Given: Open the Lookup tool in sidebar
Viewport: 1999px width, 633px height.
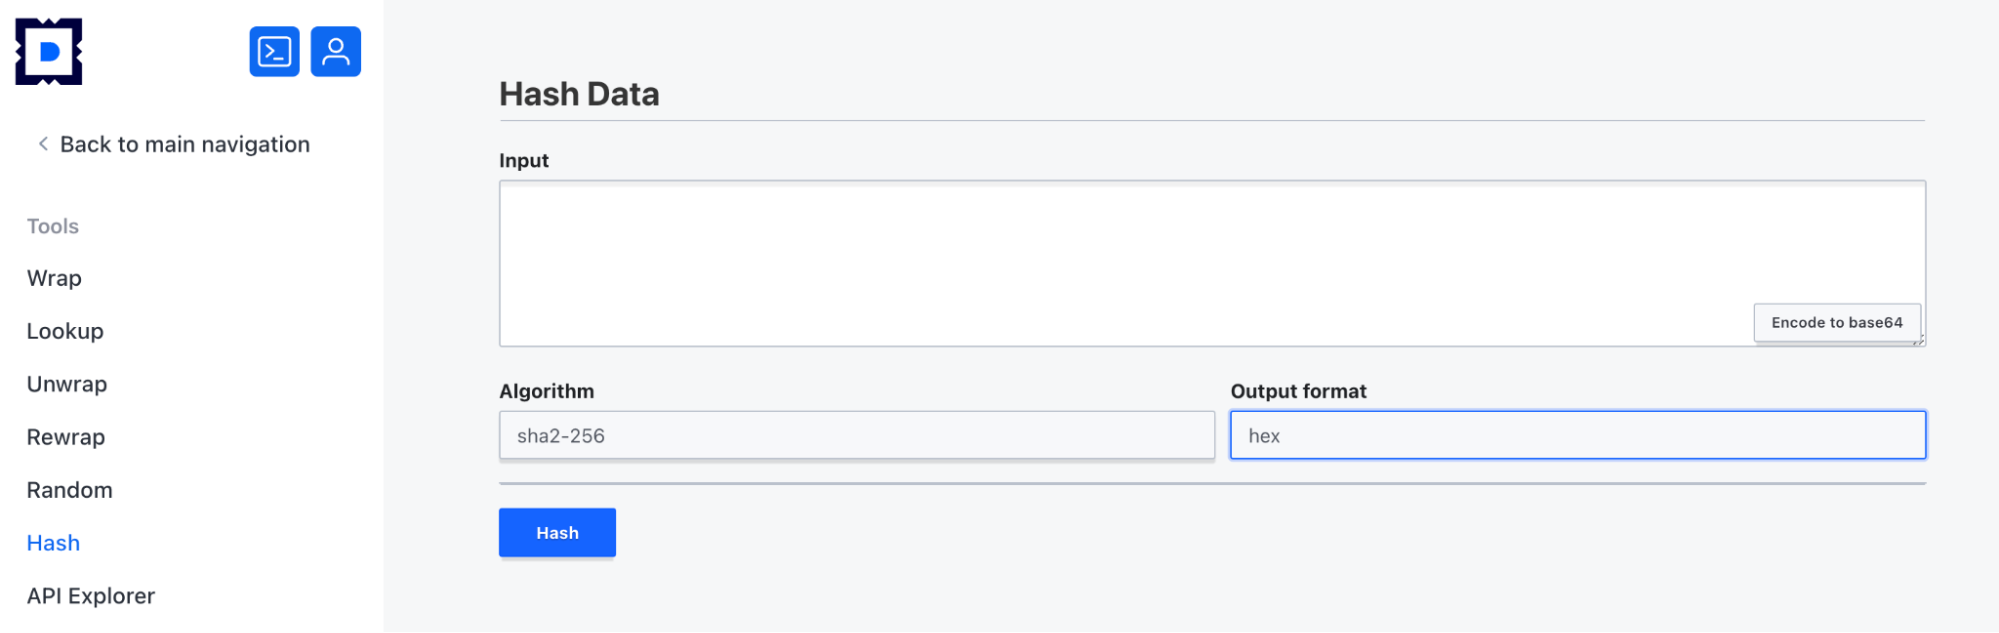Looking at the screenshot, I should pyautogui.click(x=65, y=331).
